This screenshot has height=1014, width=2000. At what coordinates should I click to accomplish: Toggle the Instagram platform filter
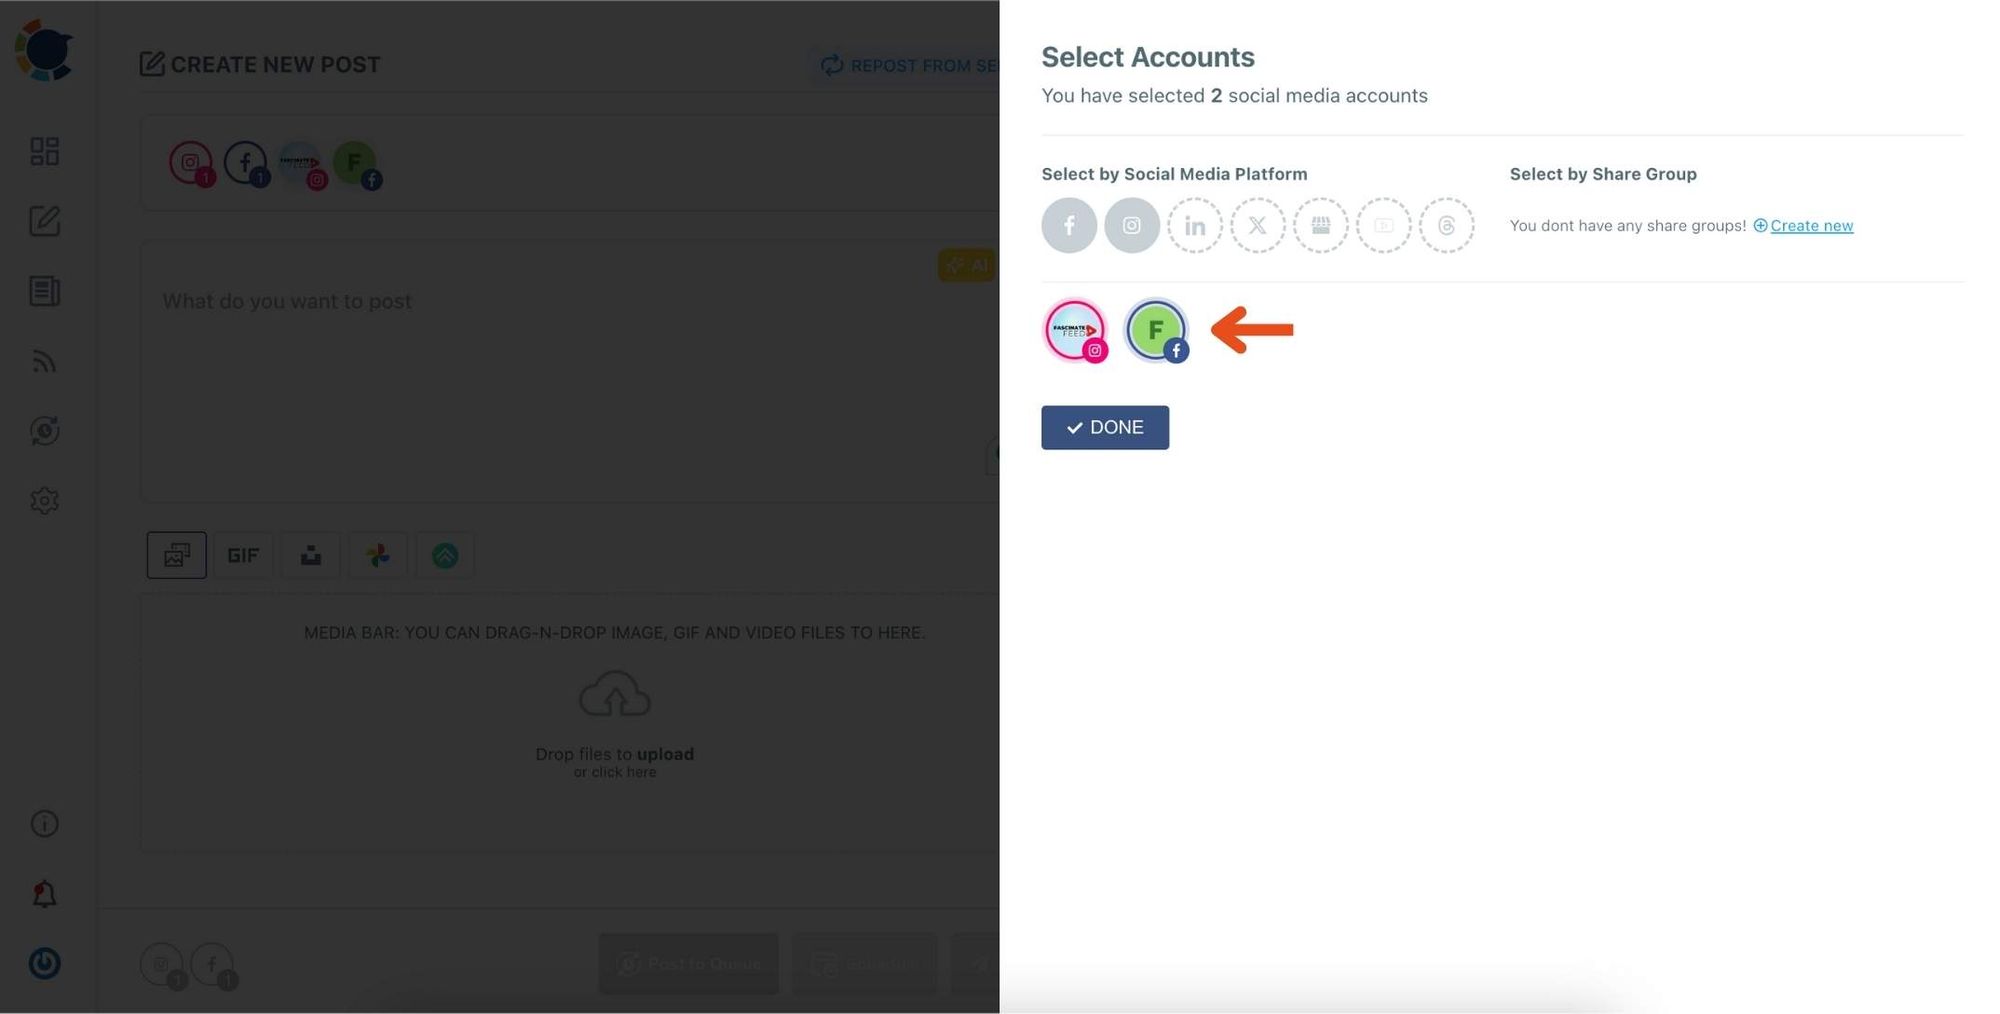1132,225
